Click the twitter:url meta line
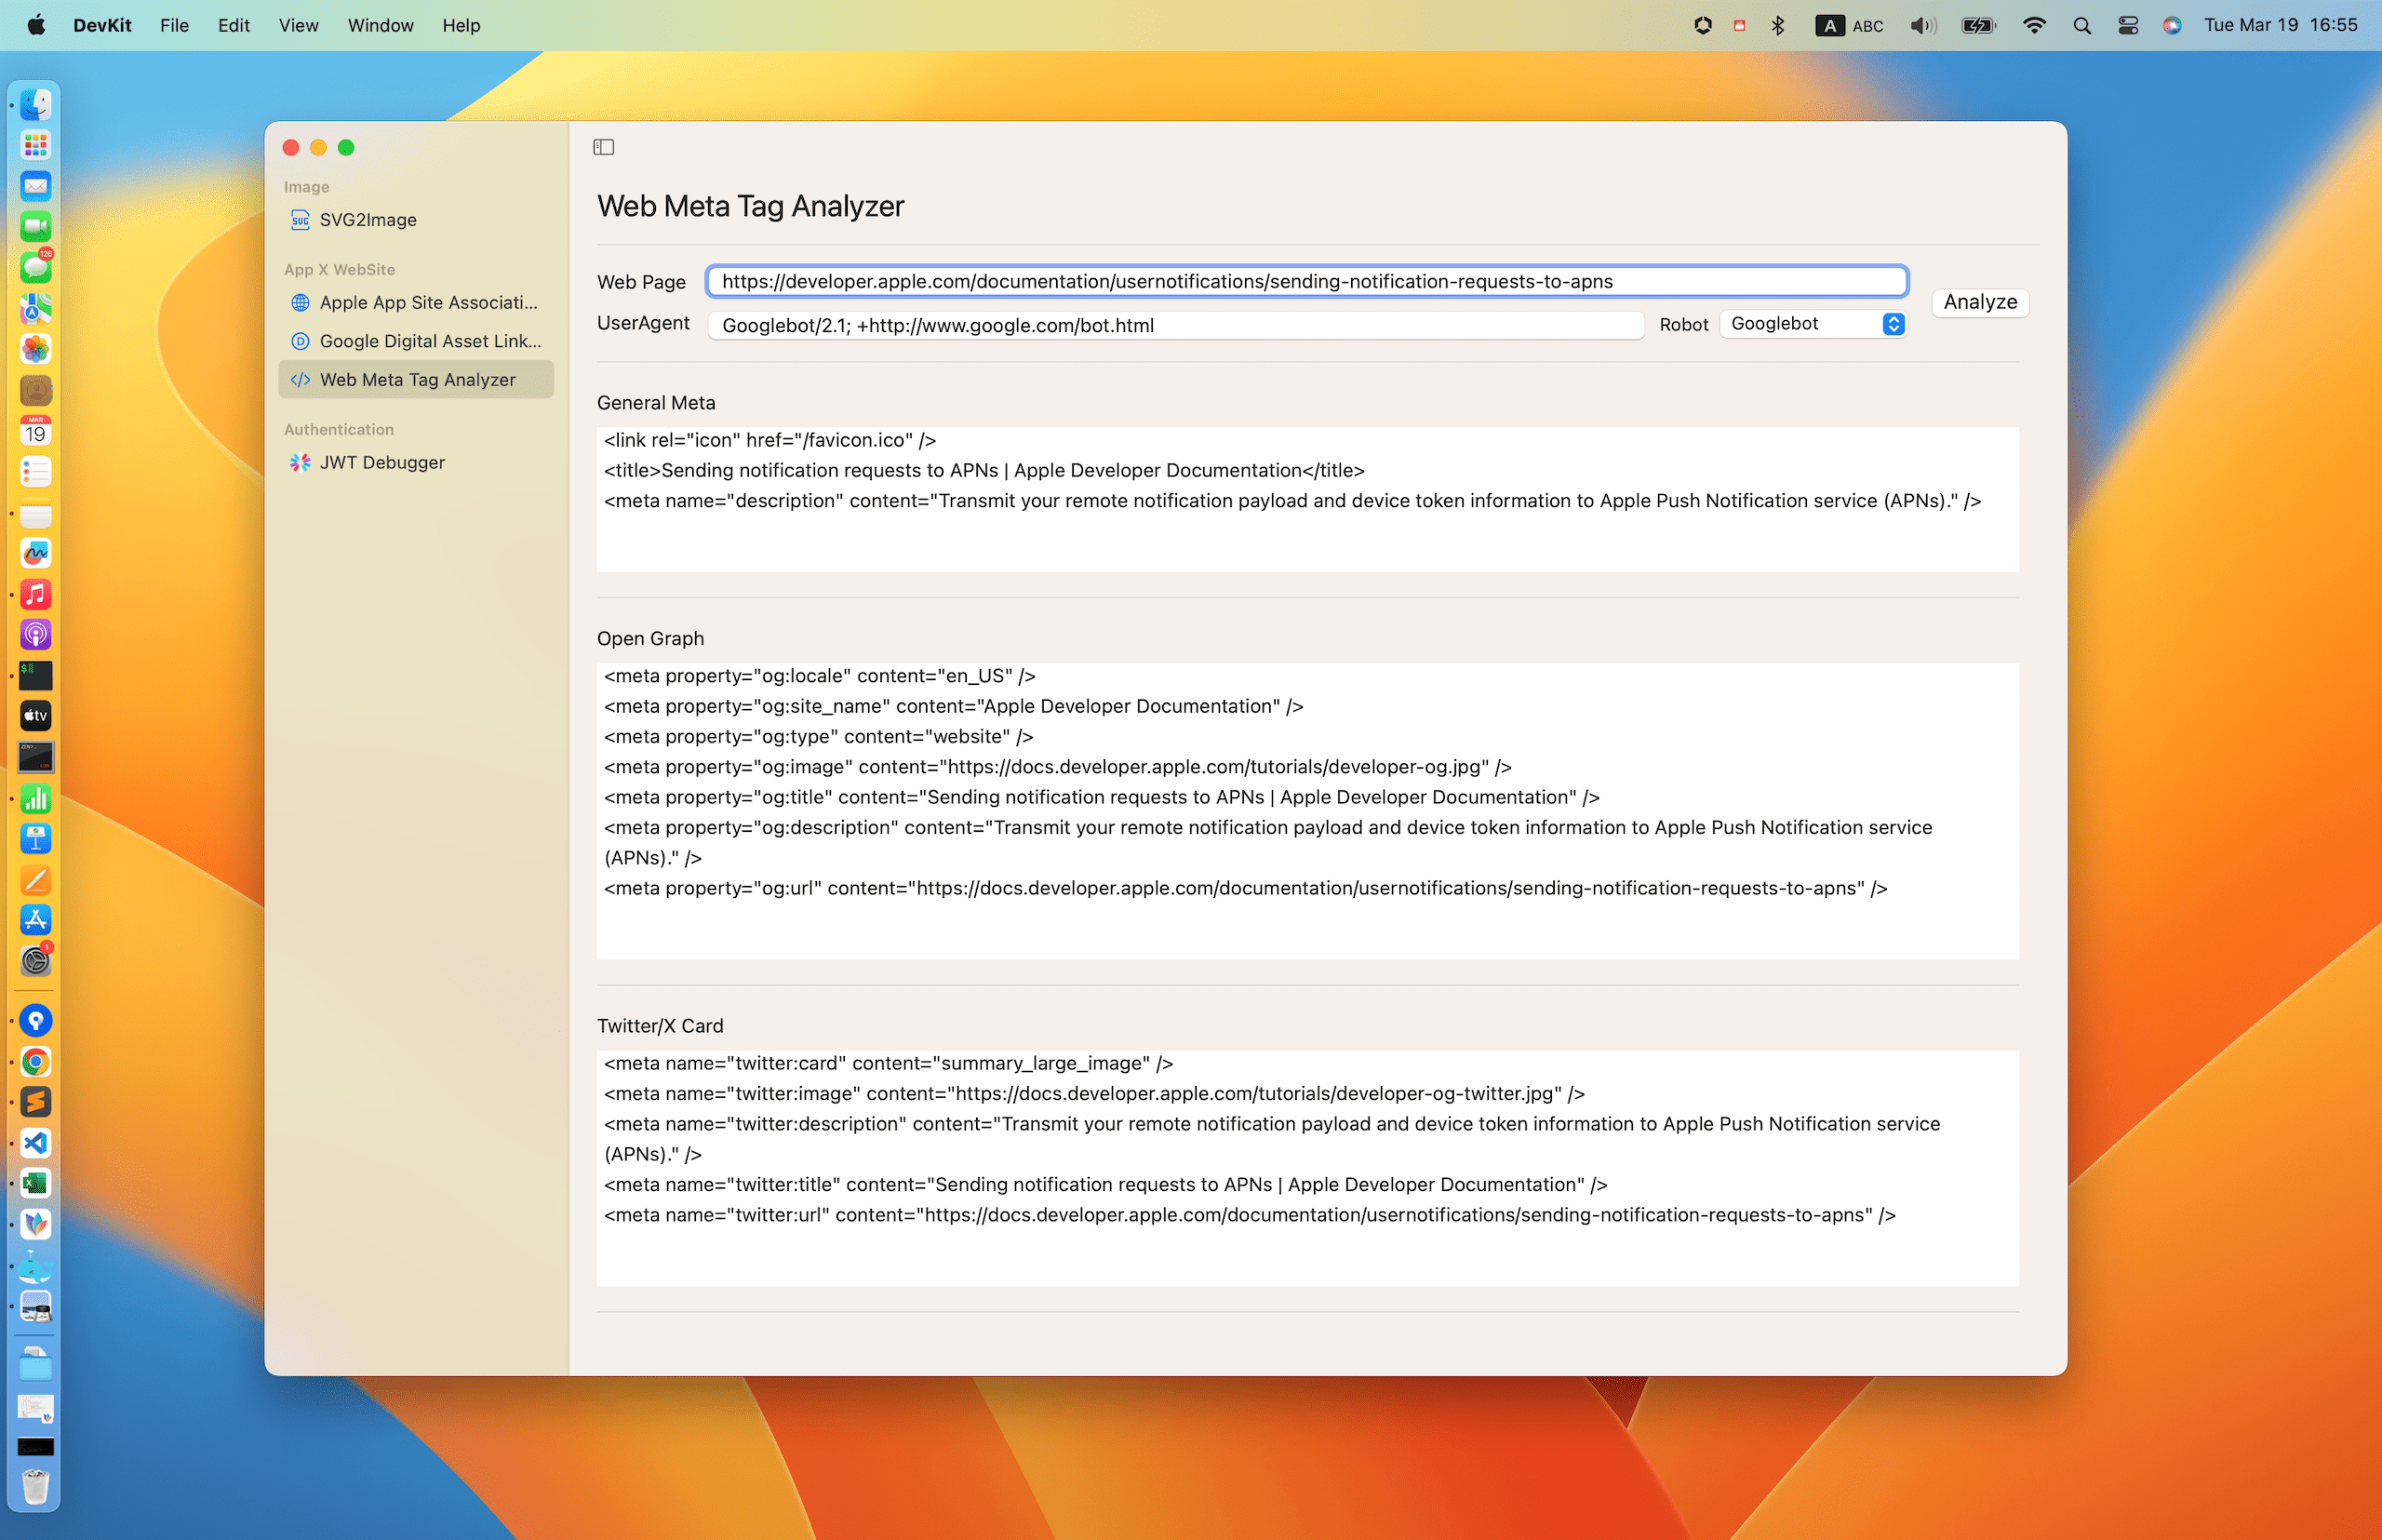Image resolution: width=2382 pixels, height=1540 pixels. coord(1249,1215)
